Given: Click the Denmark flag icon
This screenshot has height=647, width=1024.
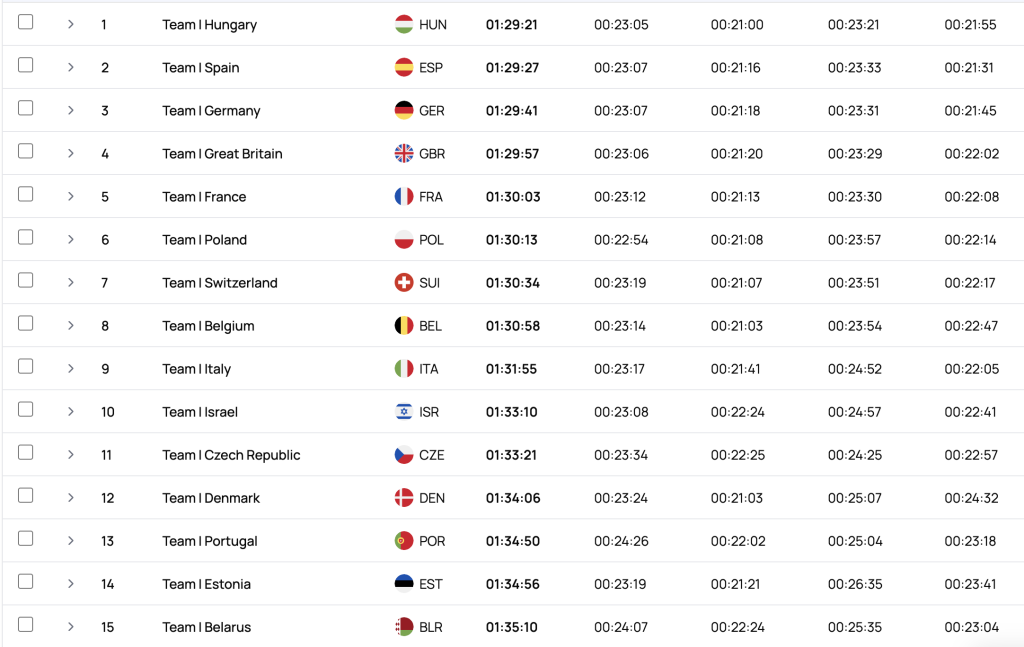Looking at the screenshot, I should point(404,498).
